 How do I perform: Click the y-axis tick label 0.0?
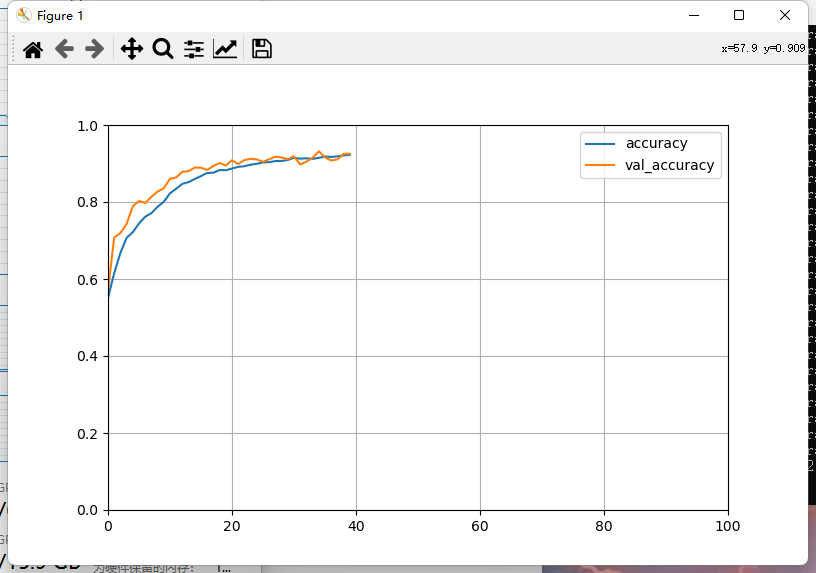(x=87, y=511)
